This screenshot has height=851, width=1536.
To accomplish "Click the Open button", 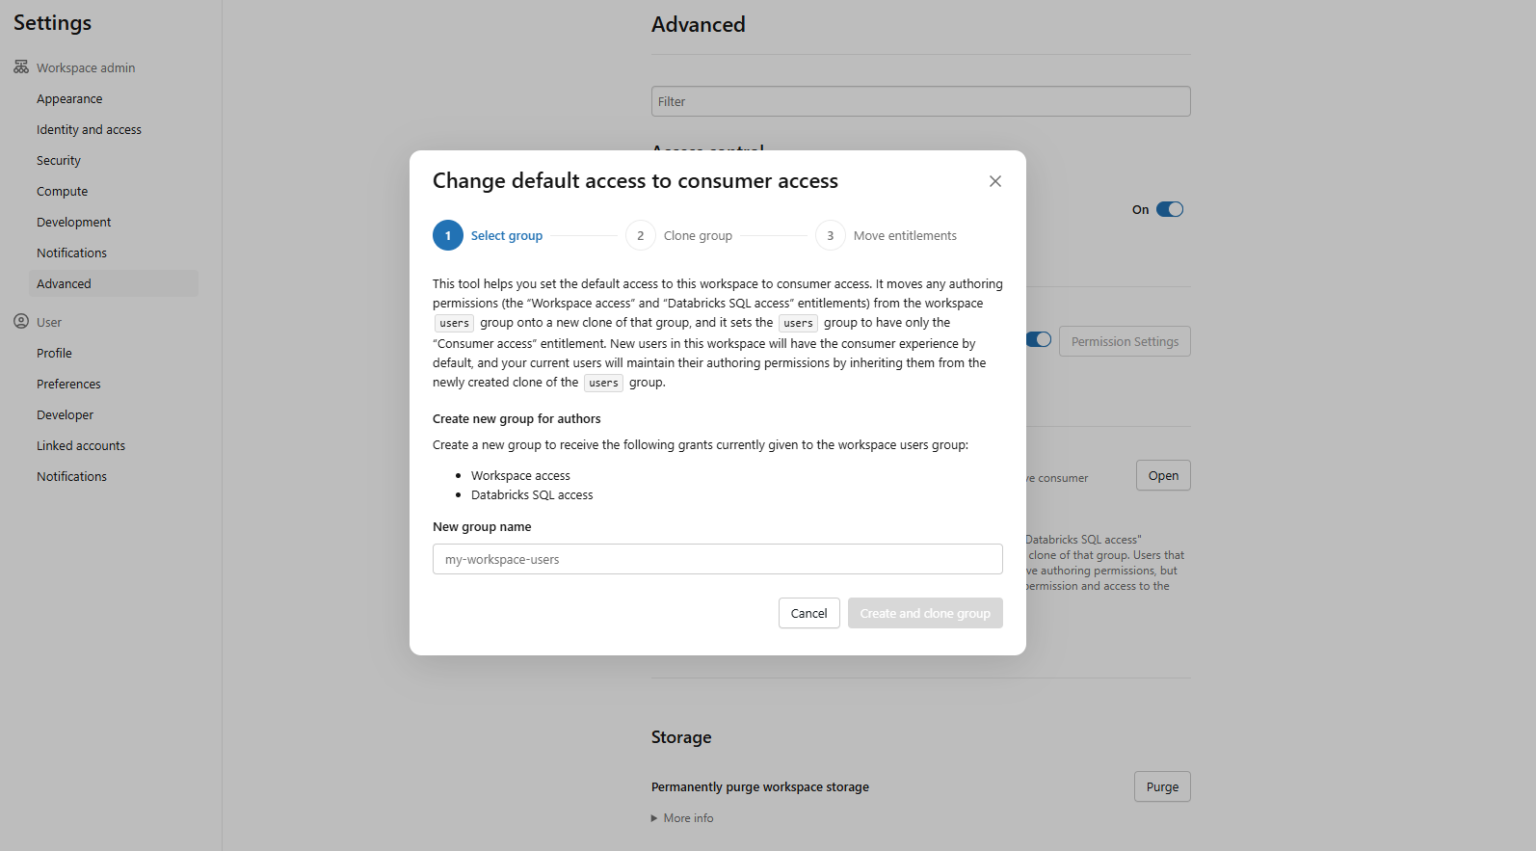I will (1163, 476).
